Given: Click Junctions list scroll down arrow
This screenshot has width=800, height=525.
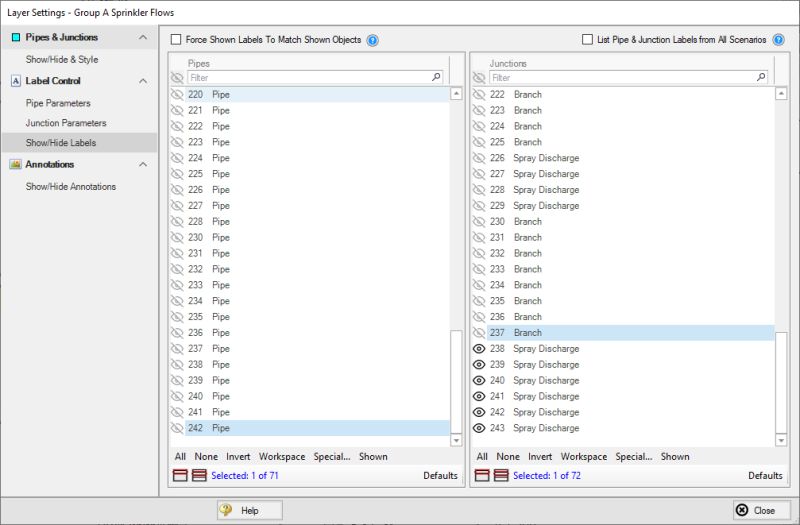Looking at the screenshot, I should click(x=781, y=440).
